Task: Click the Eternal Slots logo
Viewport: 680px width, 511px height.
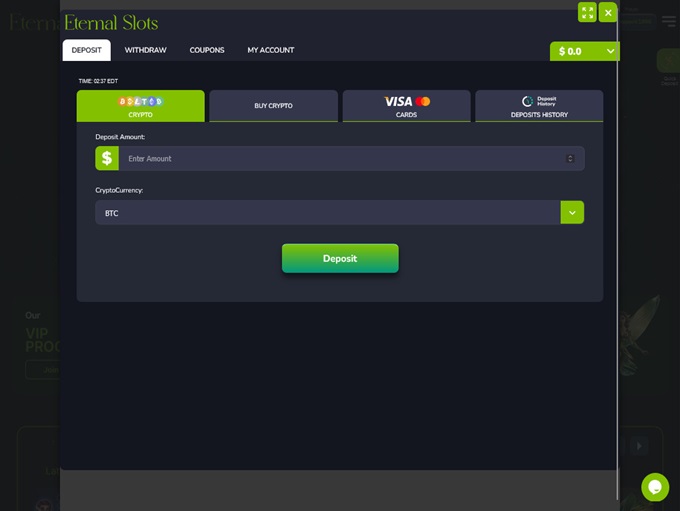Action: pyautogui.click(x=110, y=22)
